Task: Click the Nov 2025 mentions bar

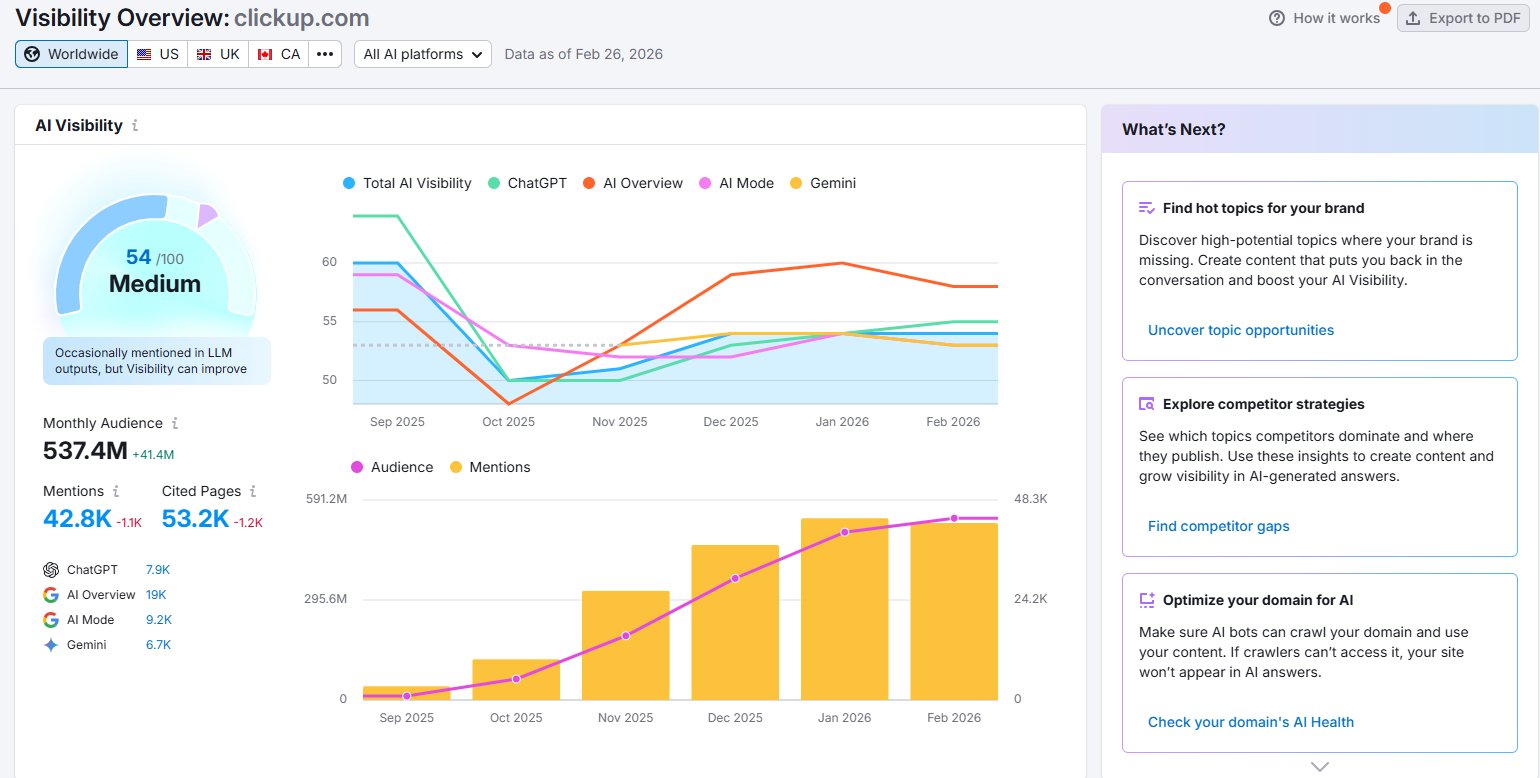Action: [x=626, y=645]
